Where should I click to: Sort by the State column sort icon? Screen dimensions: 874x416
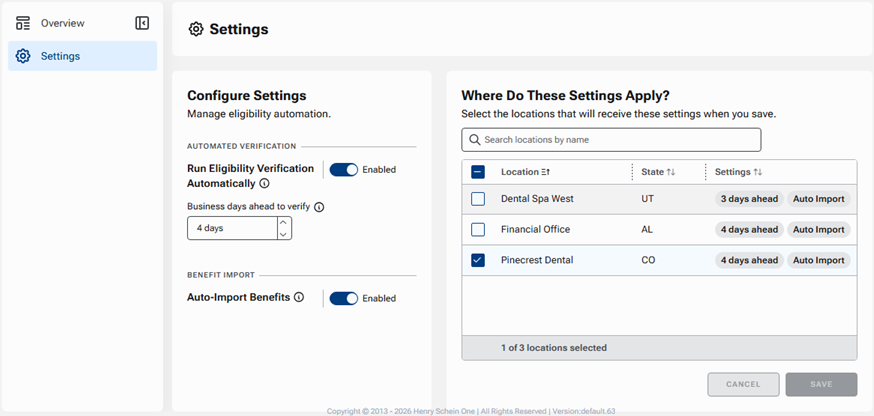671,172
